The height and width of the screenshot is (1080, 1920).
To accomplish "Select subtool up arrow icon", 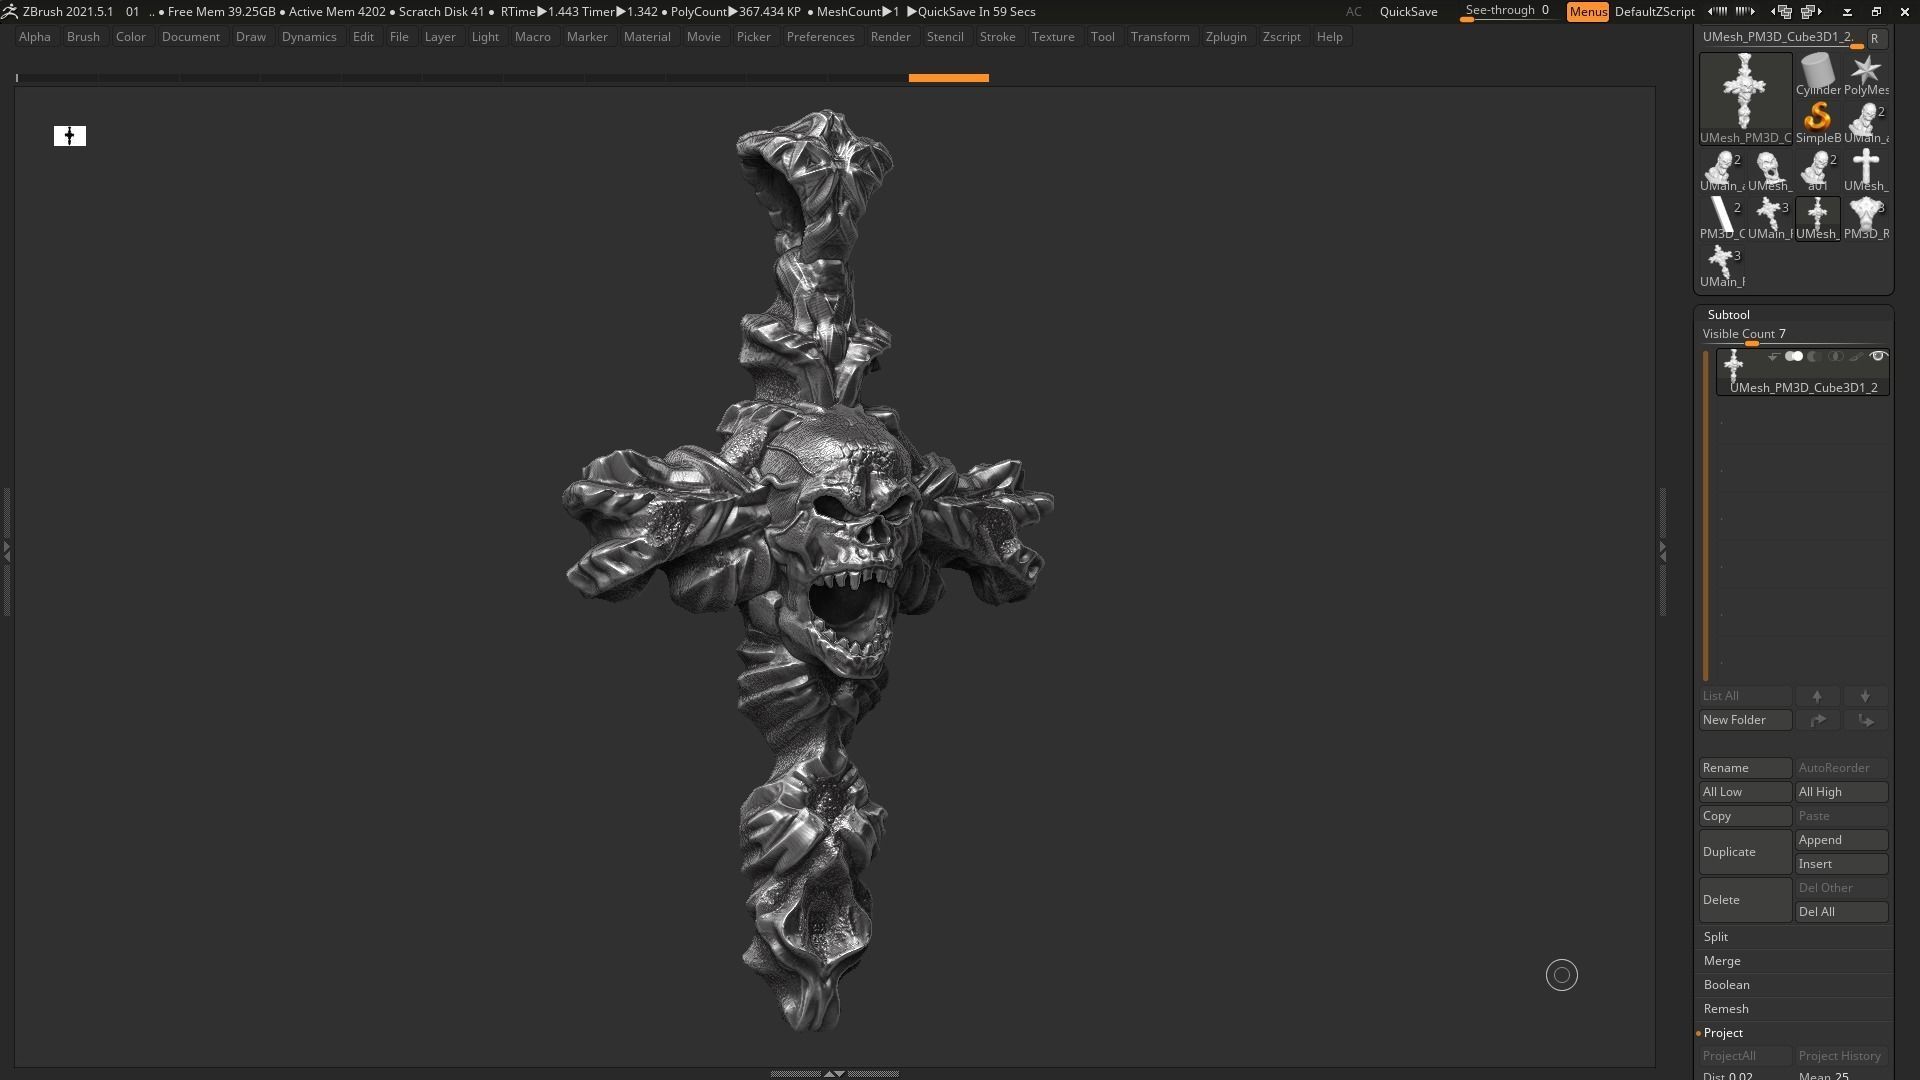I will click(x=1817, y=696).
